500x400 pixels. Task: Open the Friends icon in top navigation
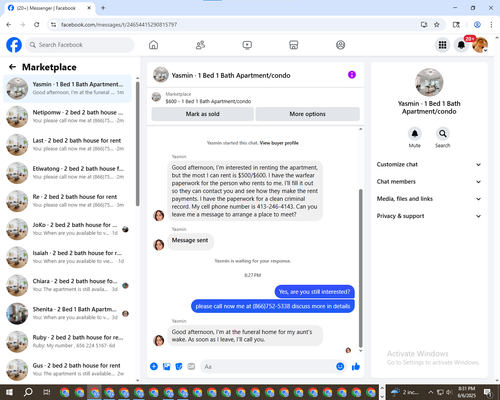pos(200,45)
